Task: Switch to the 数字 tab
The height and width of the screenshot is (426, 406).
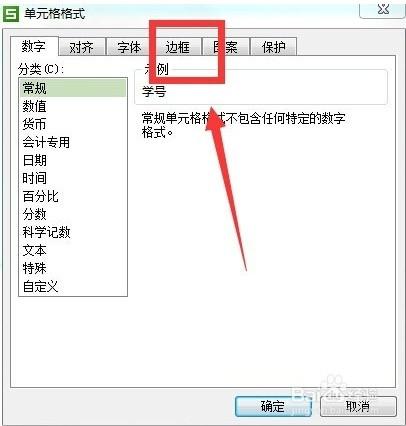Action: pos(34,46)
